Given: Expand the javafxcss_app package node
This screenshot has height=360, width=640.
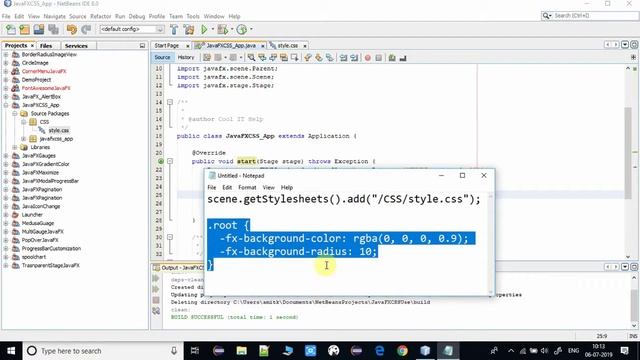Looking at the screenshot, I should (x=23, y=139).
